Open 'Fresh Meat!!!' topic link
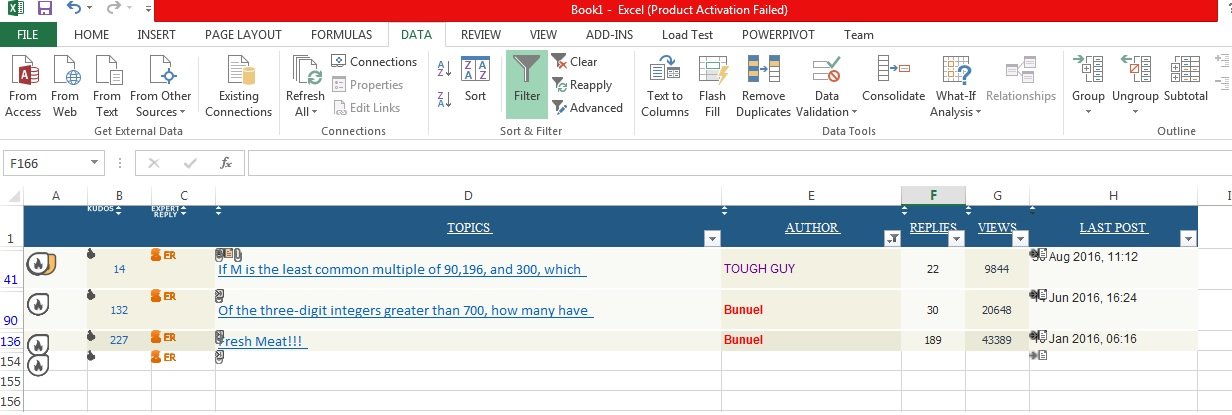1232x415 pixels. pos(262,341)
